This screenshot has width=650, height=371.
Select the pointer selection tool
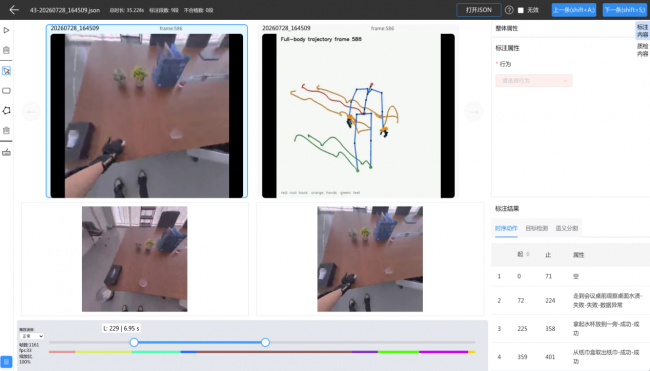click(6, 71)
